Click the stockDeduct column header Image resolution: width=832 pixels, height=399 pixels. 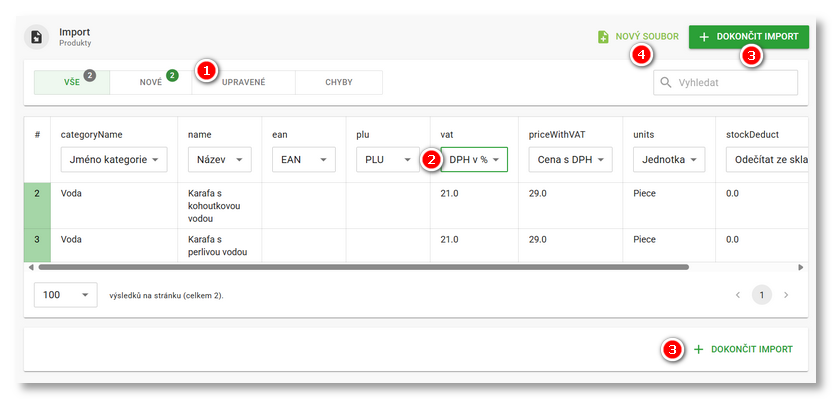point(752,135)
